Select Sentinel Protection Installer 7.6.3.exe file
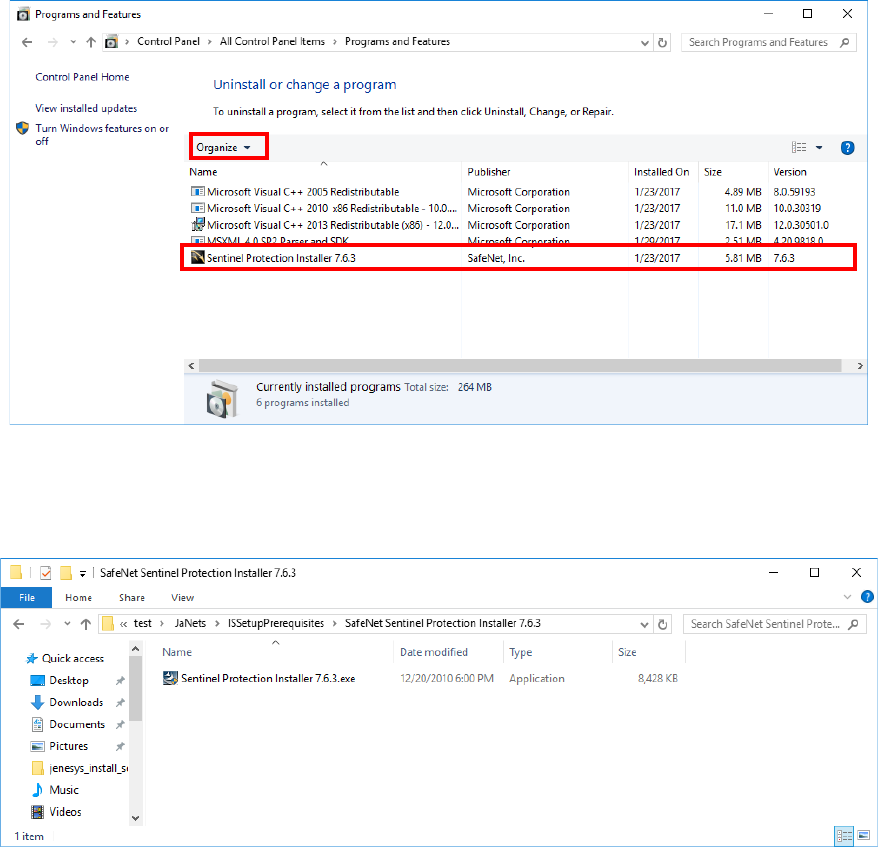 pyautogui.click(x=268, y=678)
